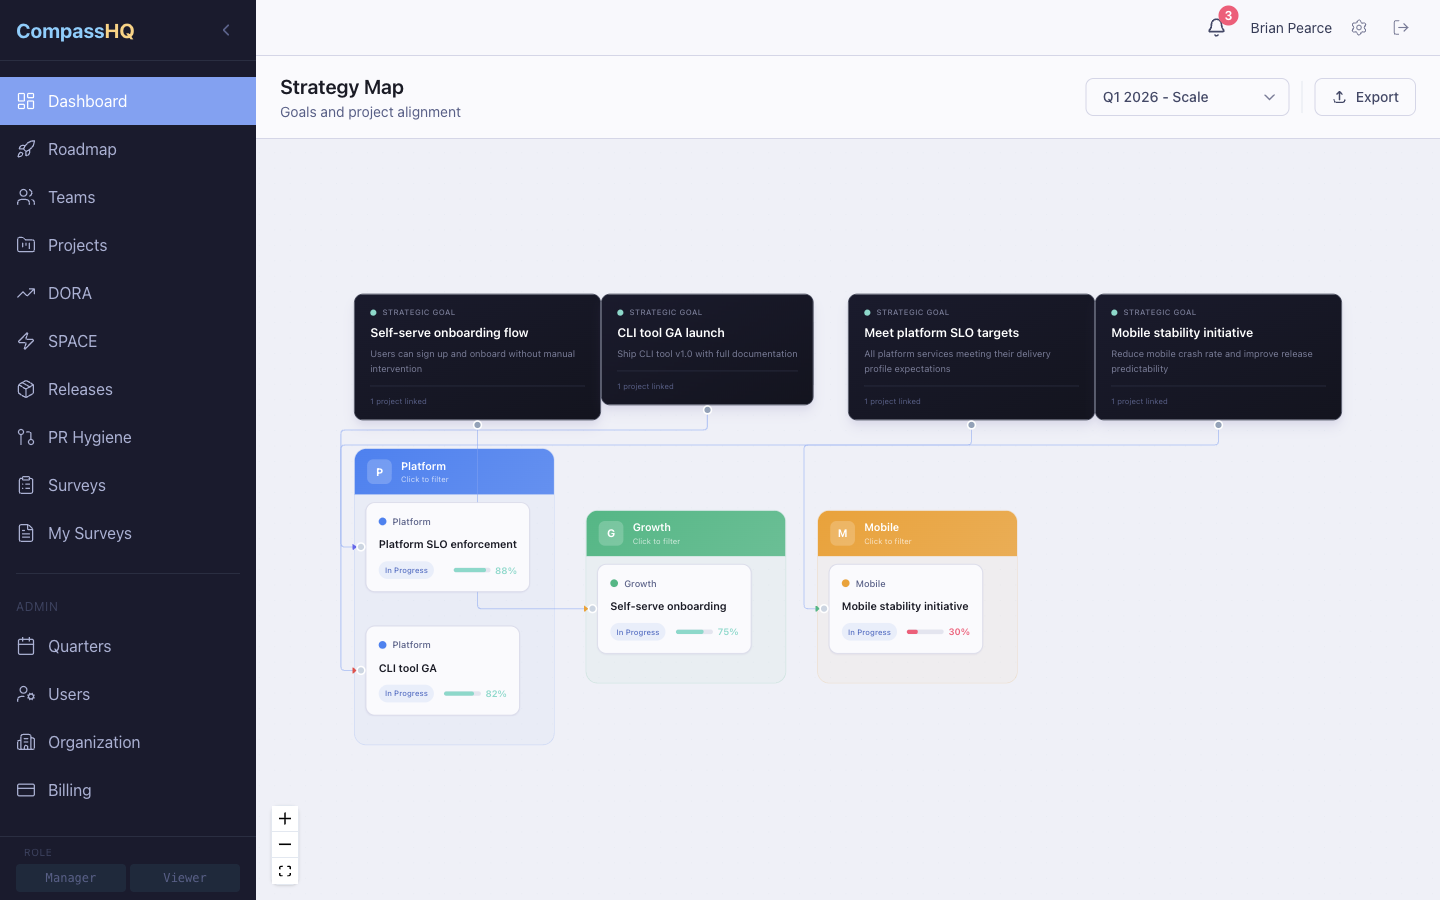Select the Roadmap sidebar icon

tap(26, 149)
